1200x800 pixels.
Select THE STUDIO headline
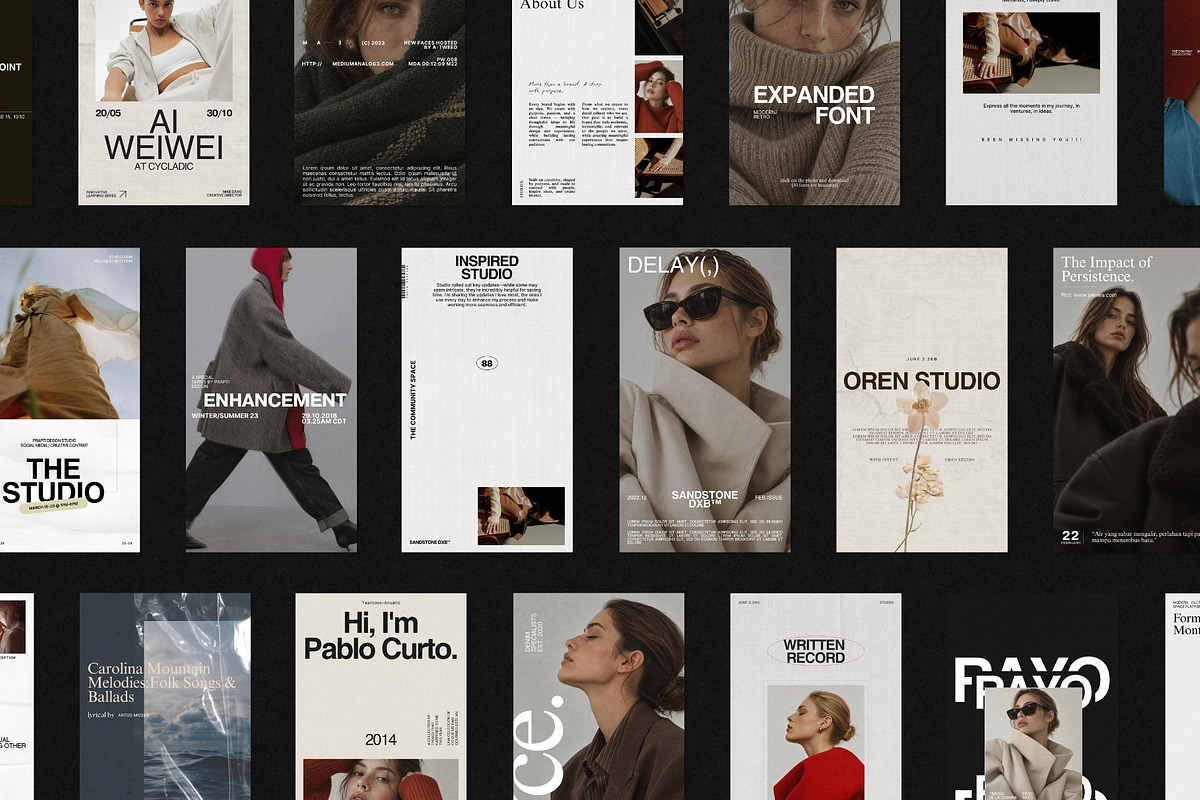tap(53, 481)
